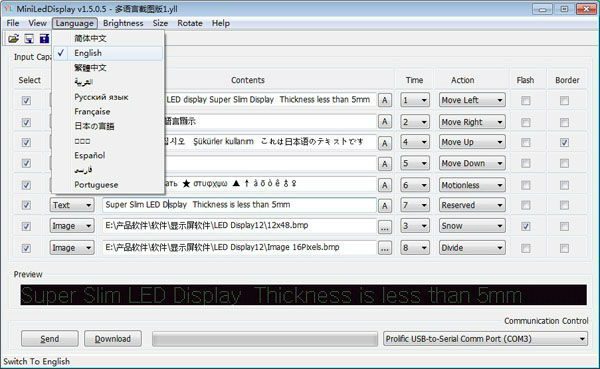Enable Flash for the Divide row
The image size is (600, 369).
526,248
